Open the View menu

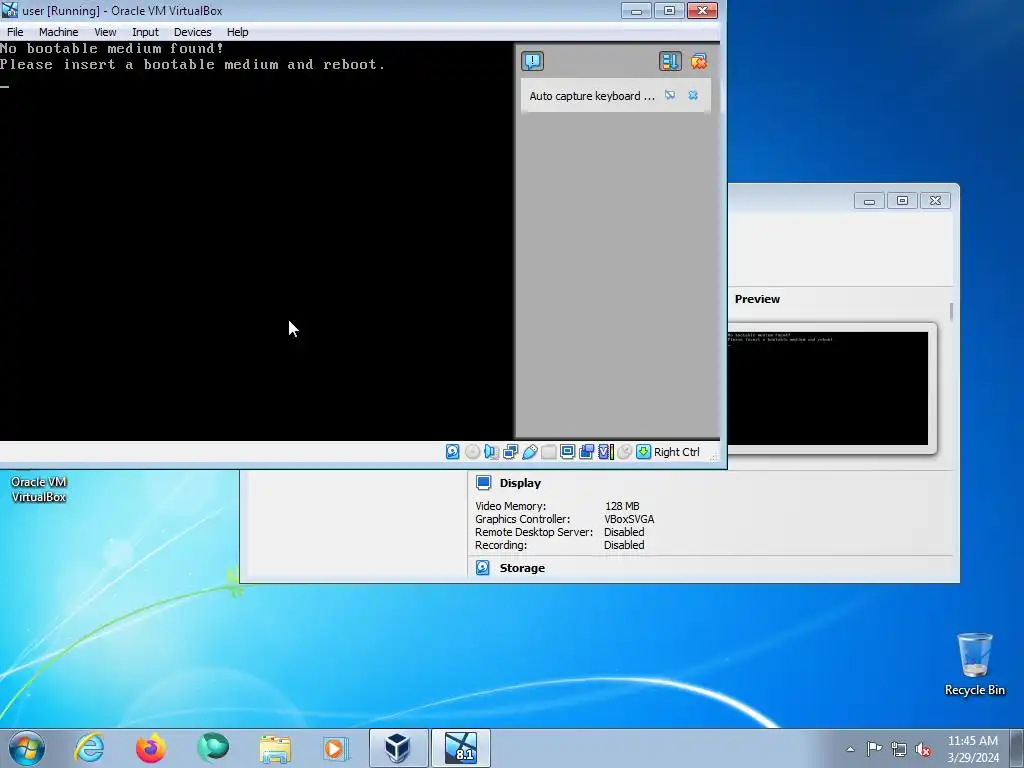point(104,32)
